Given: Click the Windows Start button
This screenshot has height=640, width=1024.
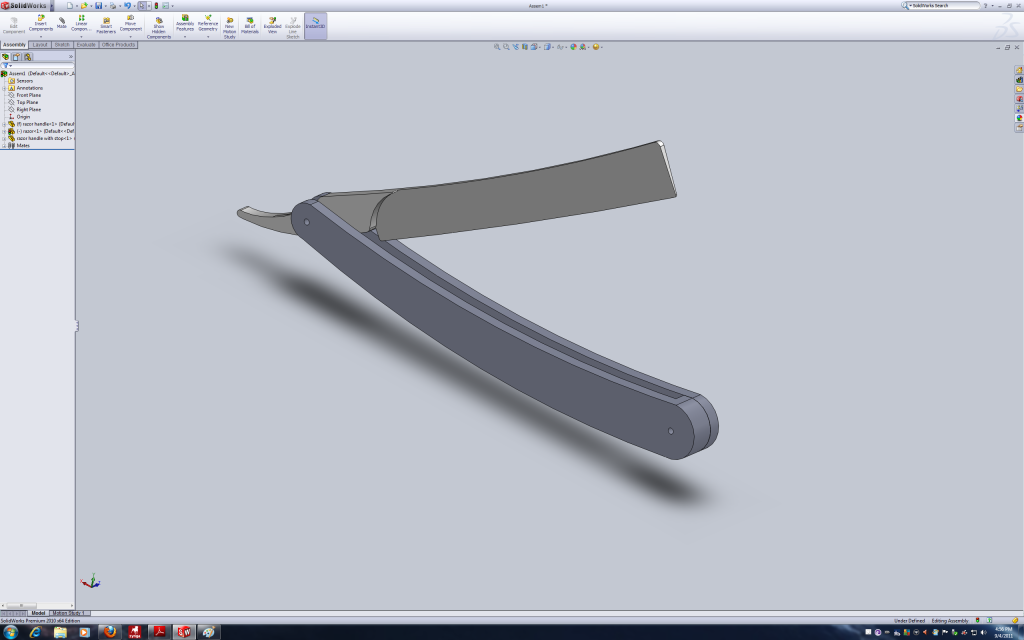Looking at the screenshot, I should coord(10,632).
